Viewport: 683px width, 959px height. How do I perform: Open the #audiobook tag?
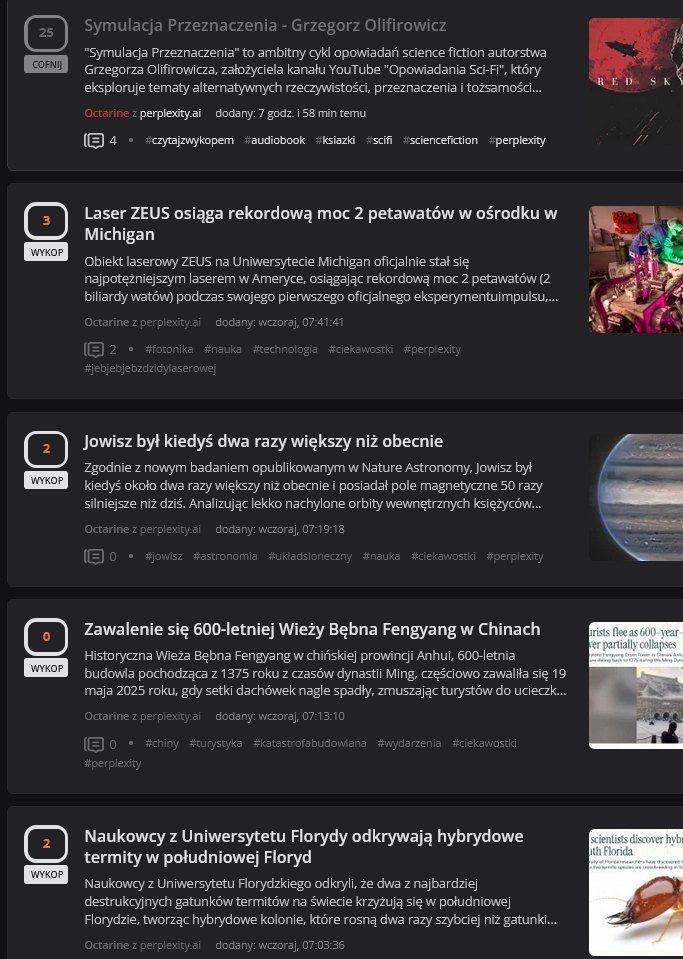tap(275, 141)
